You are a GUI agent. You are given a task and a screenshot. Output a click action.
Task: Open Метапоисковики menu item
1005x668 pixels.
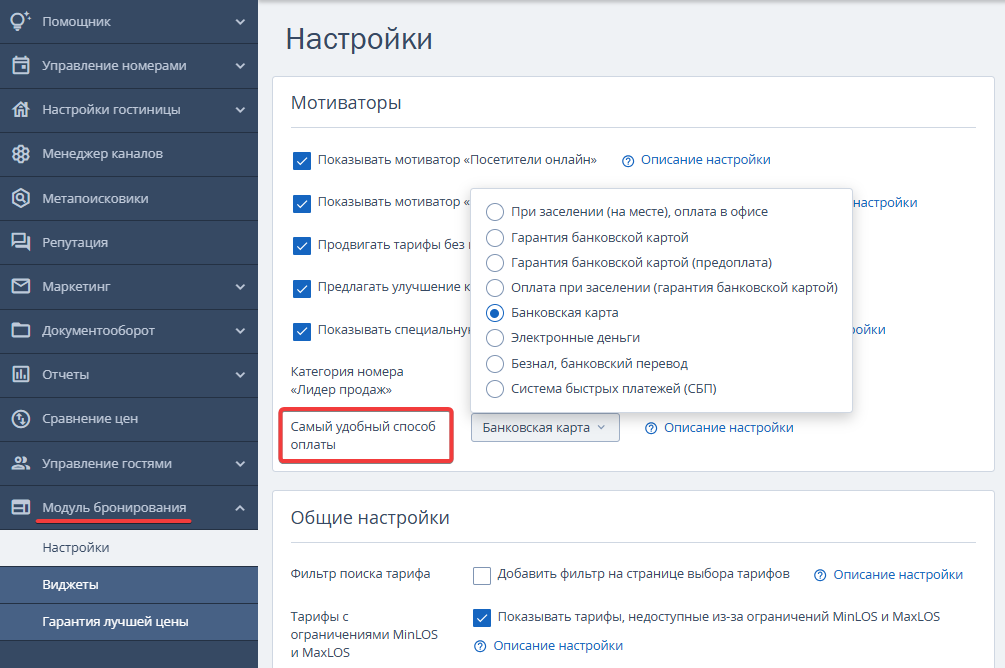(x=129, y=199)
